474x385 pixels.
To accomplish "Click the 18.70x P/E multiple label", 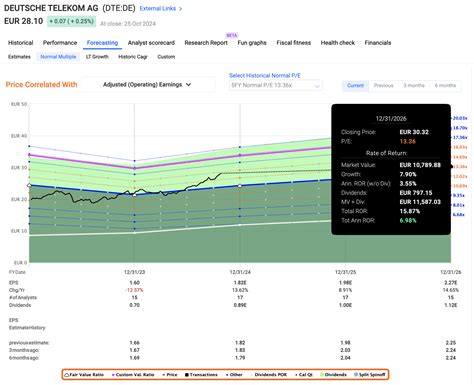I will click(460, 128).
